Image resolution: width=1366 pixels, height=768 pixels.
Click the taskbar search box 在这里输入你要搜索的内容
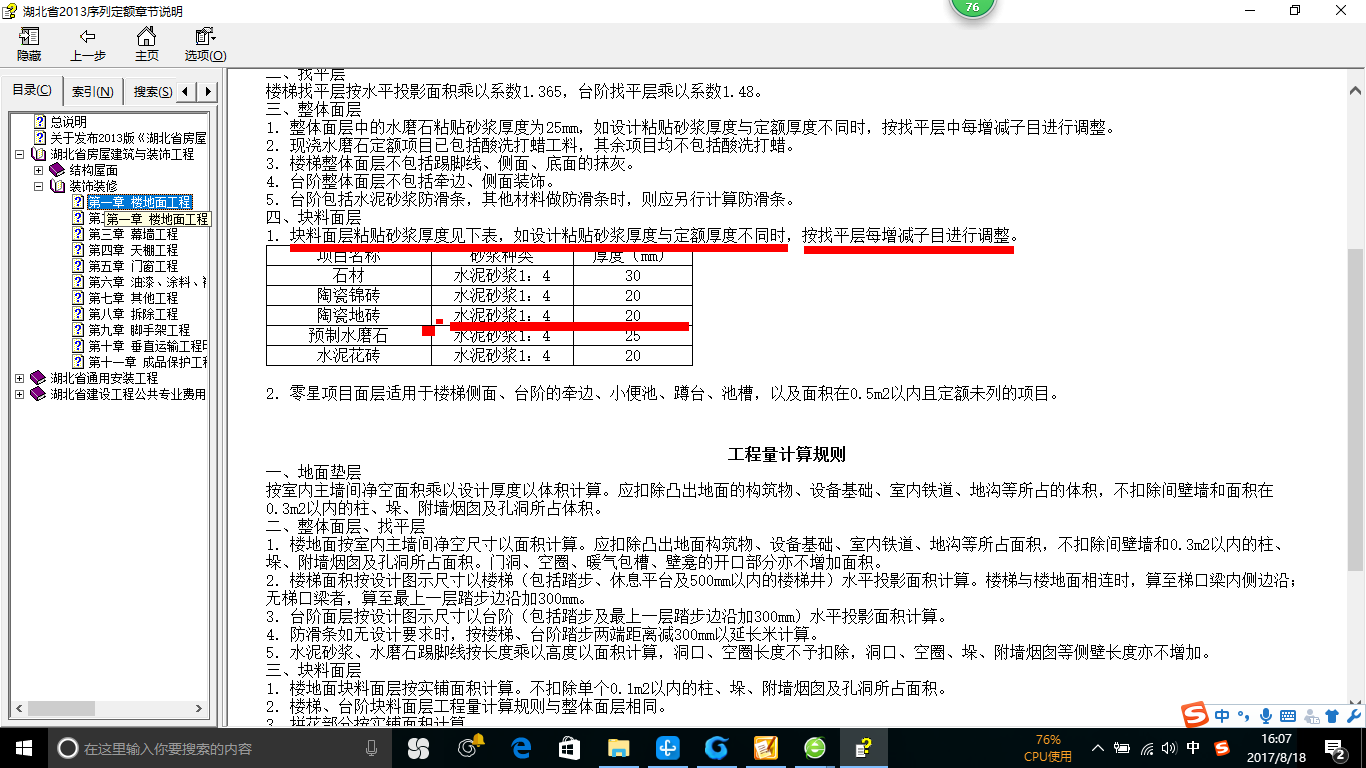pos(220,748)
